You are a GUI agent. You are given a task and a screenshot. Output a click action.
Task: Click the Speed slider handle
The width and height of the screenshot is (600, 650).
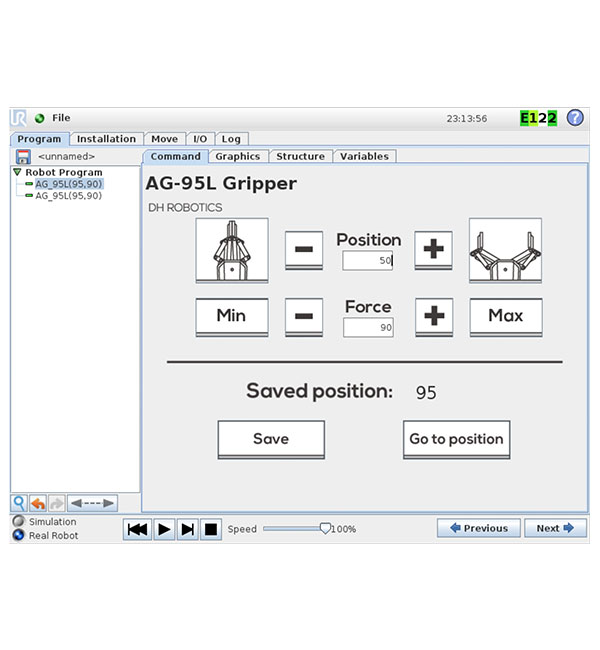[x=325, y=529]
